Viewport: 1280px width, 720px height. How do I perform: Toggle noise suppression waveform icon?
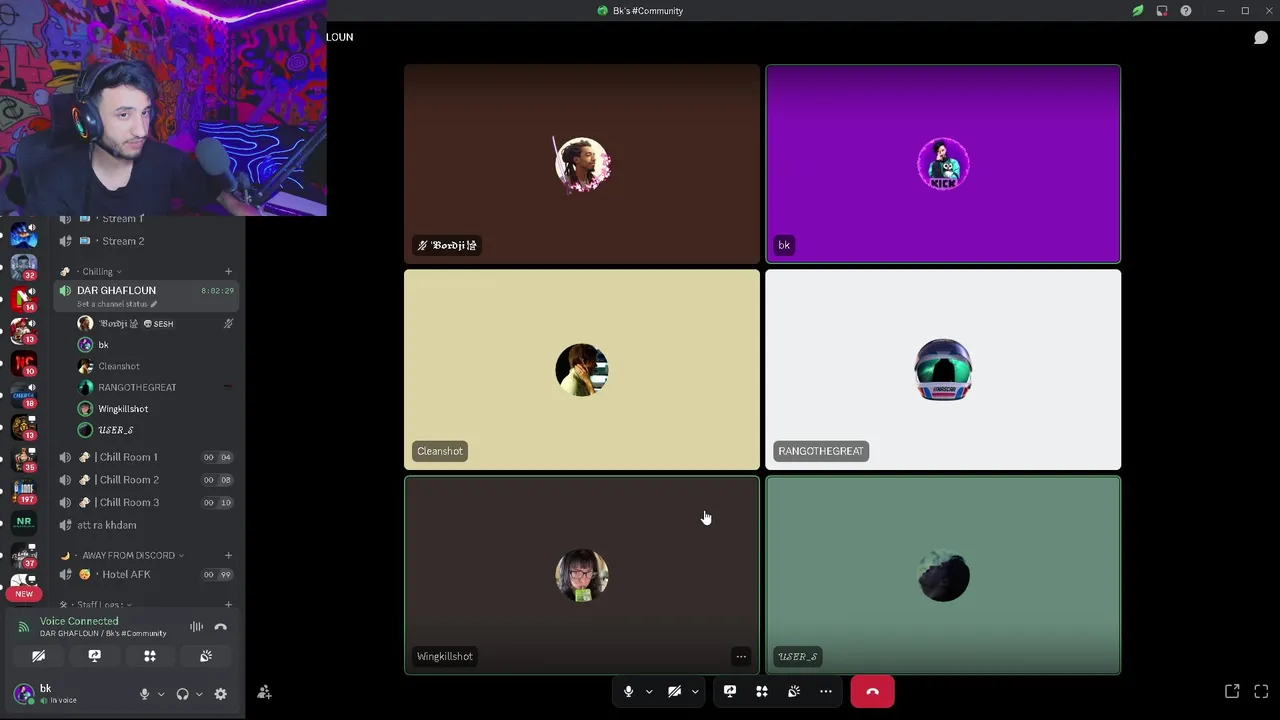(x=196, y=627)
